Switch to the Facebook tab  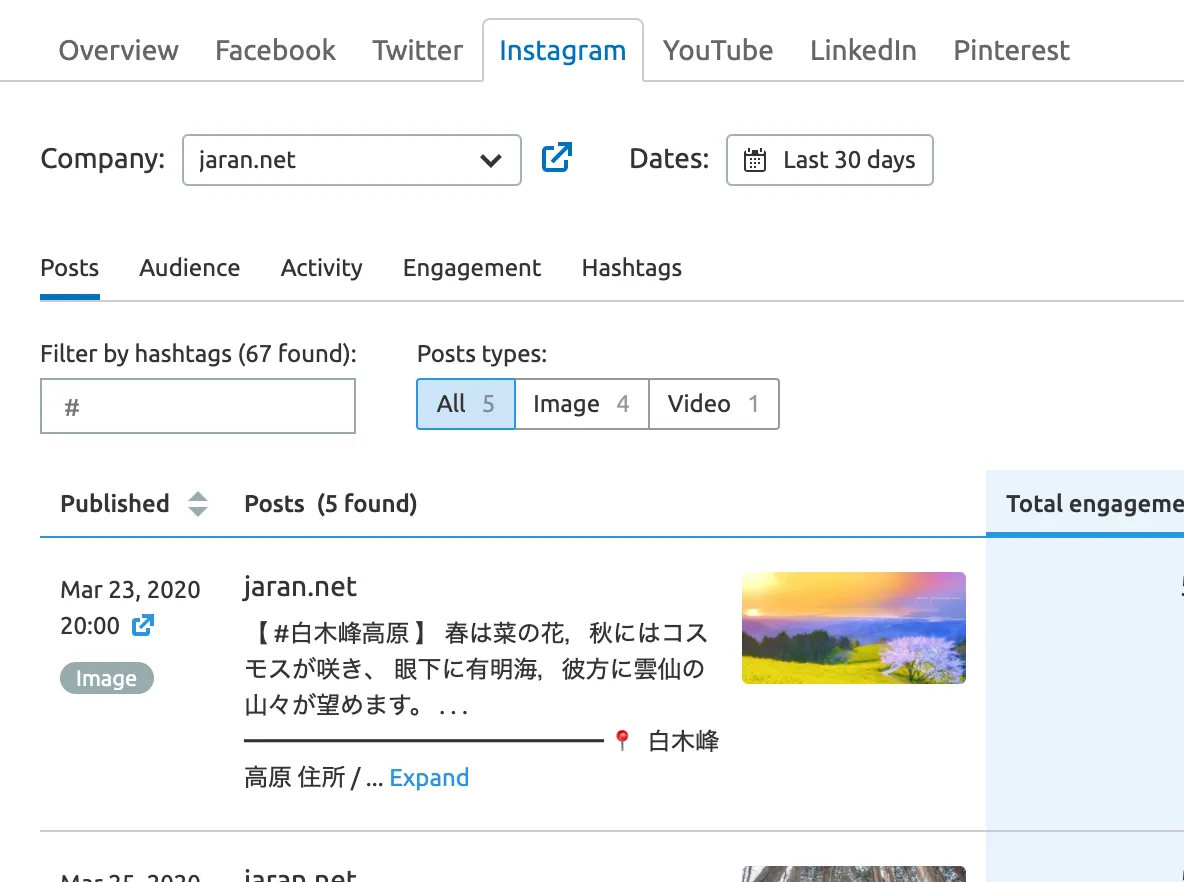click(276, 51)
